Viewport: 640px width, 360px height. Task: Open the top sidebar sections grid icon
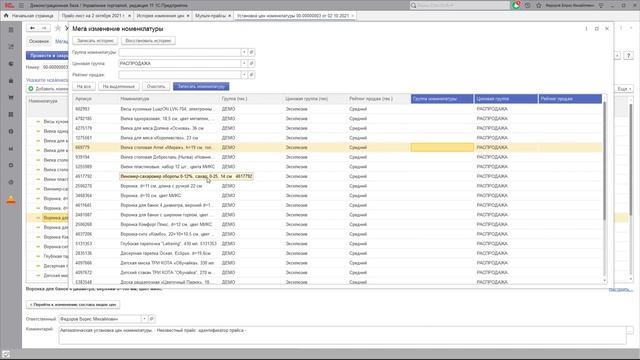click(x=11, y=30)
